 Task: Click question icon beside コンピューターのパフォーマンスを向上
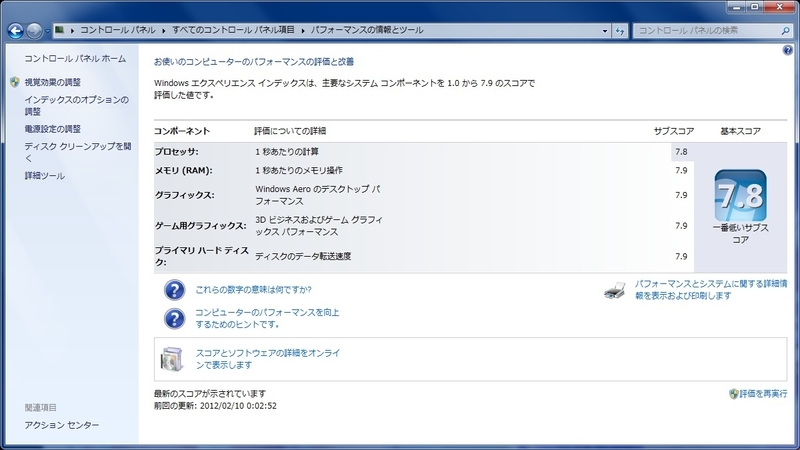point(174,318)
